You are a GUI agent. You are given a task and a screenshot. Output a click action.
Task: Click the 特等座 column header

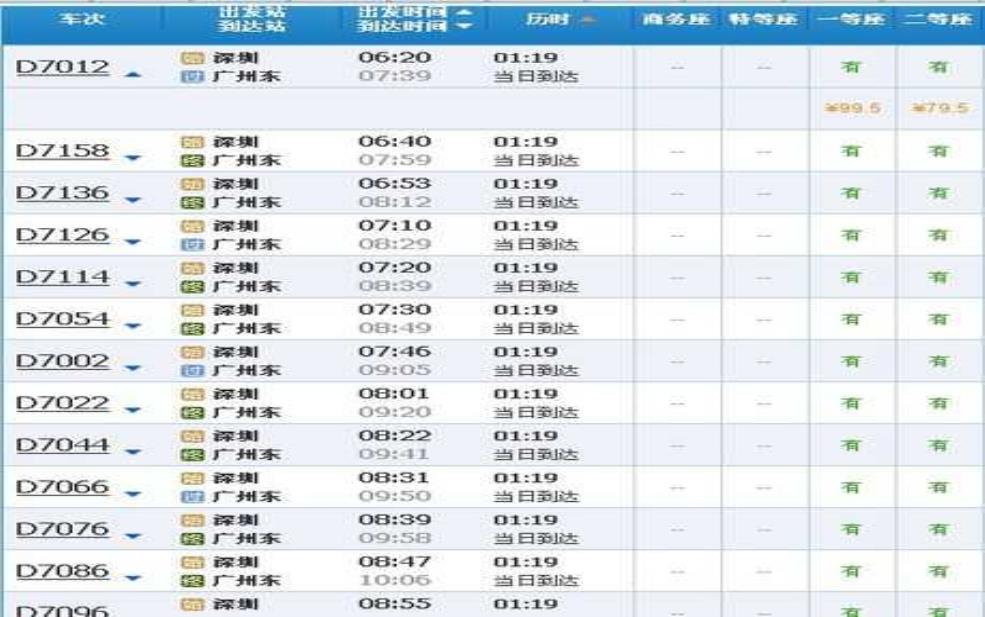click(763, 19)
